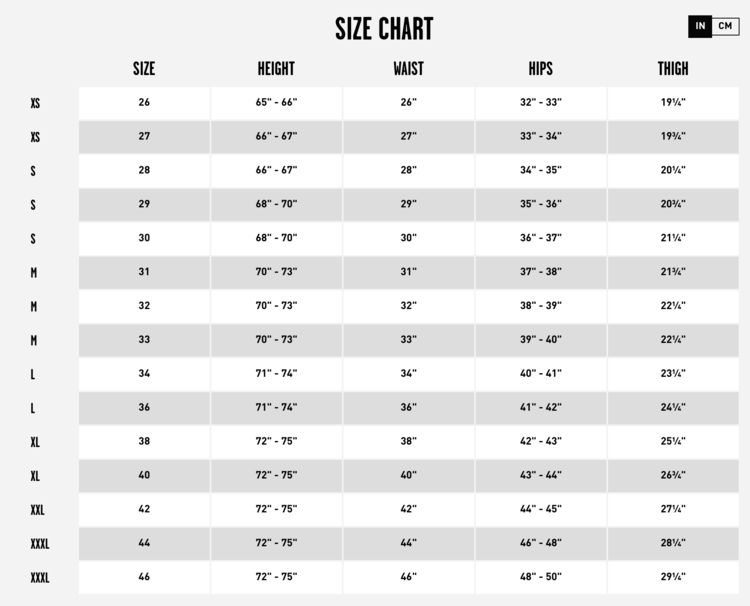Click the SIZE column header
The image size is (750, 606).
tap(144, 69)
